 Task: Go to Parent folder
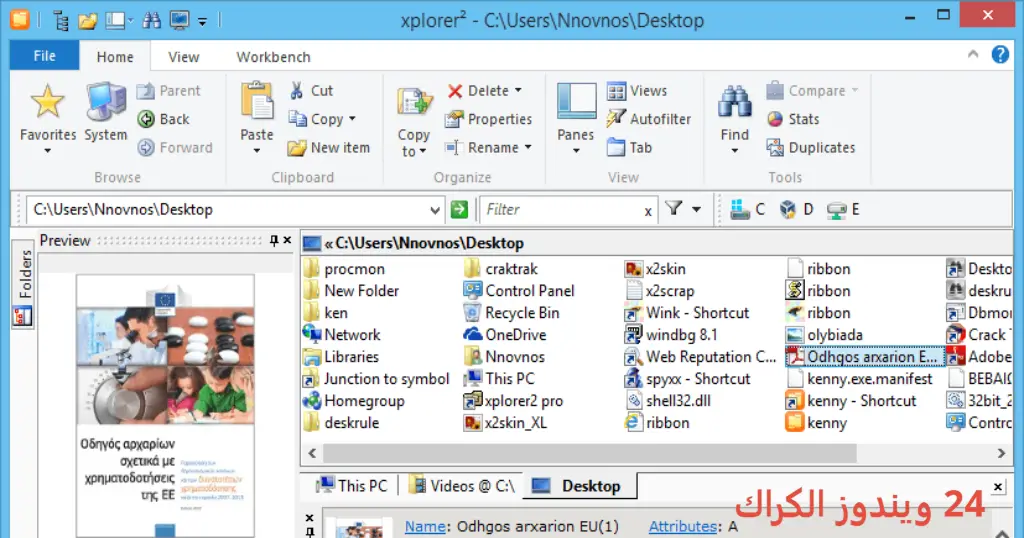coord(169,91)
